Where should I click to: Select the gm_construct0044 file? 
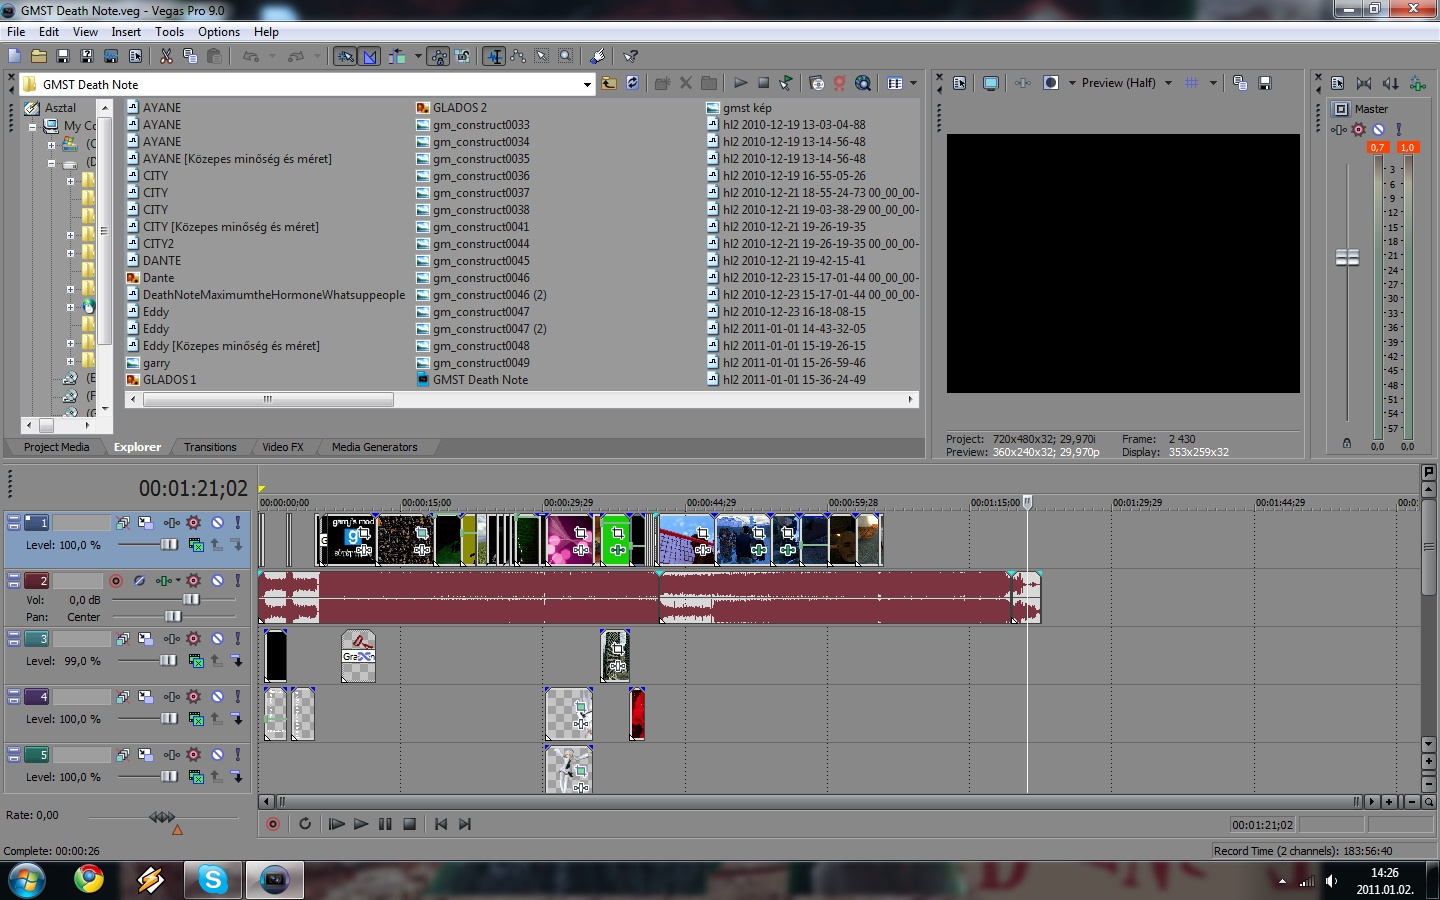click(x=481, y=244)
